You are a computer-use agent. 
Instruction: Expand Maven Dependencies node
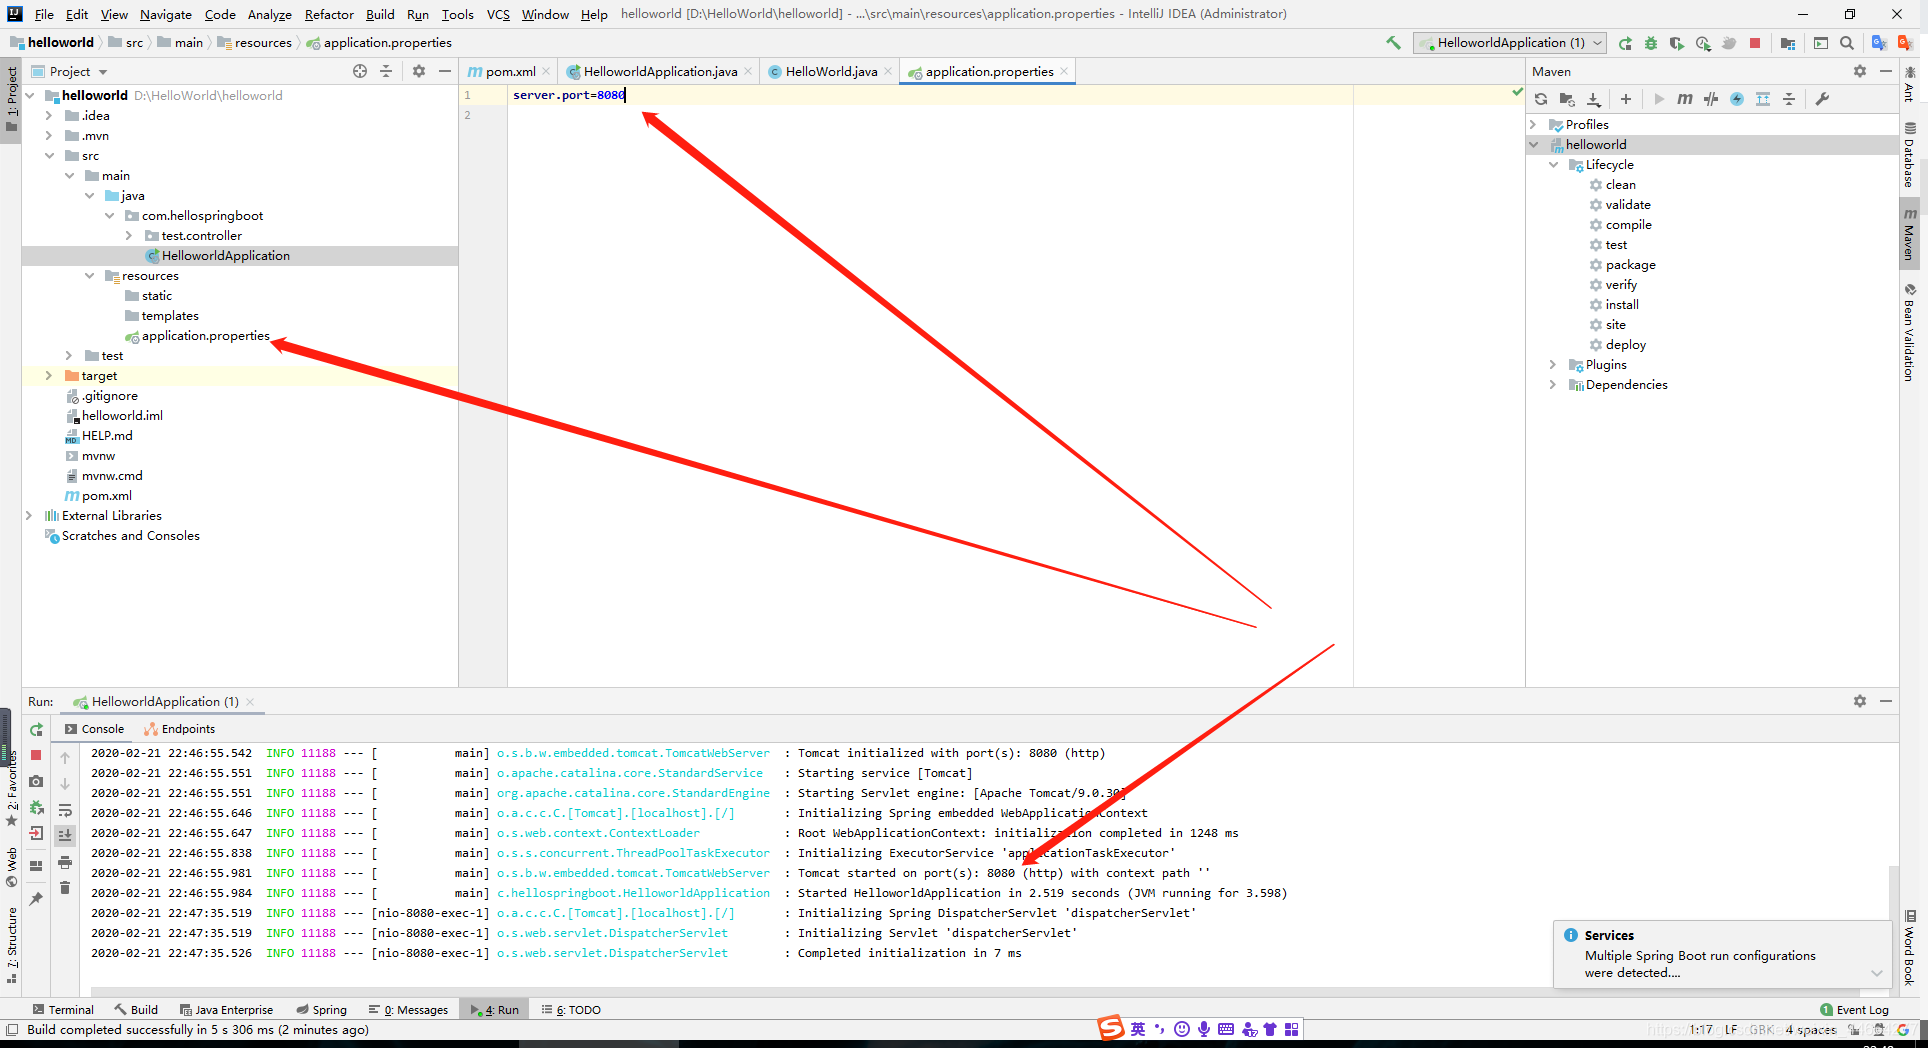click(1553, 385)
